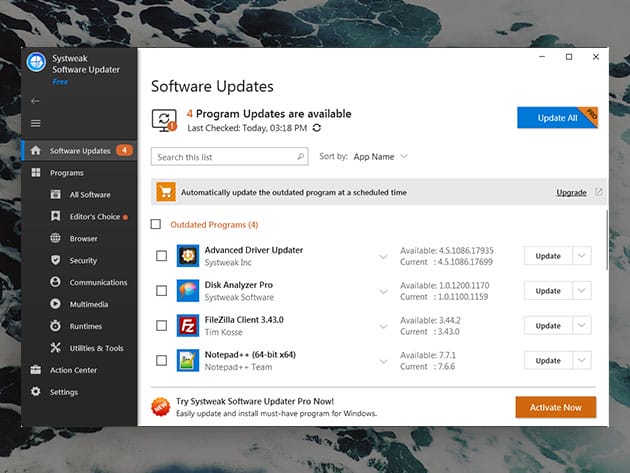Expand details chevron for Disk Analyzer Pro

coord(383,291)
